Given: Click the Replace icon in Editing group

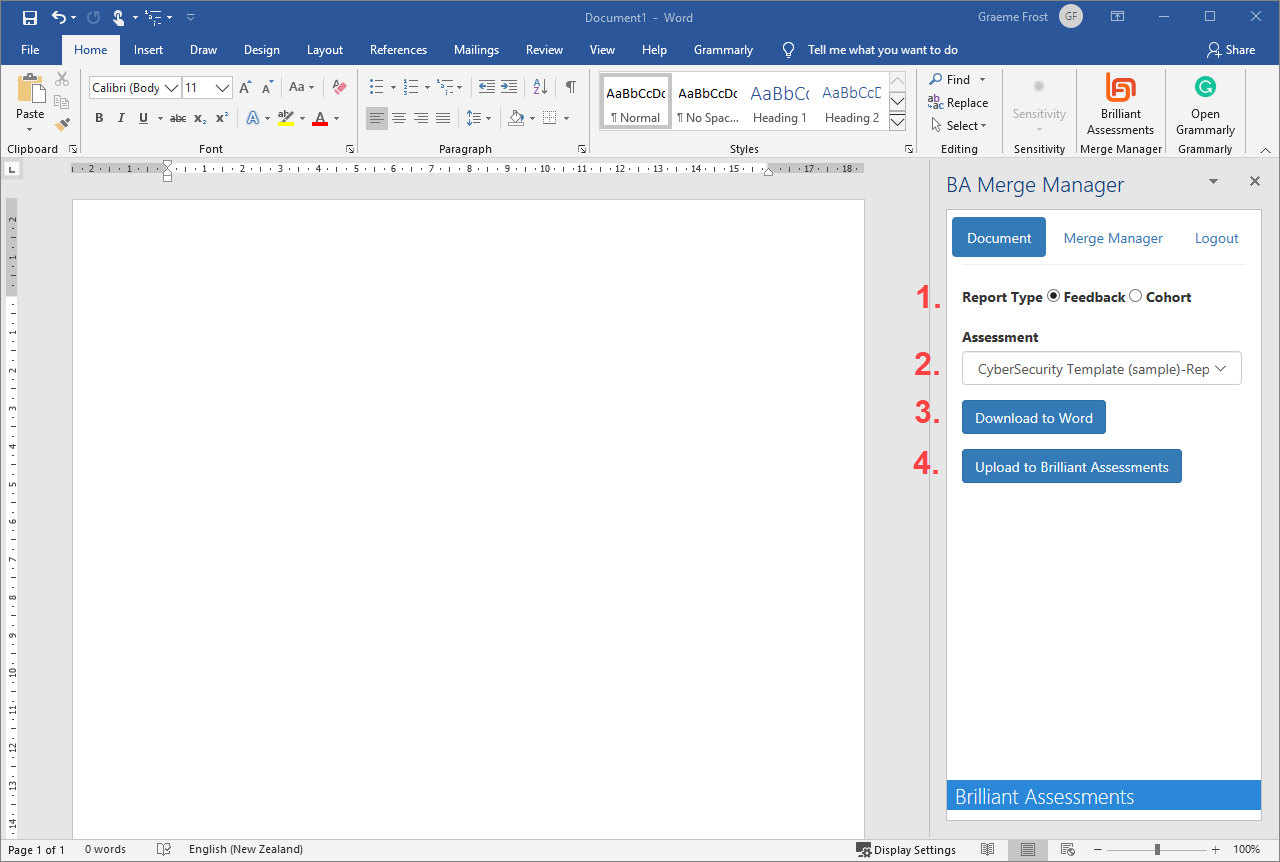Looking at the screenshot, I should pos(959,102).
